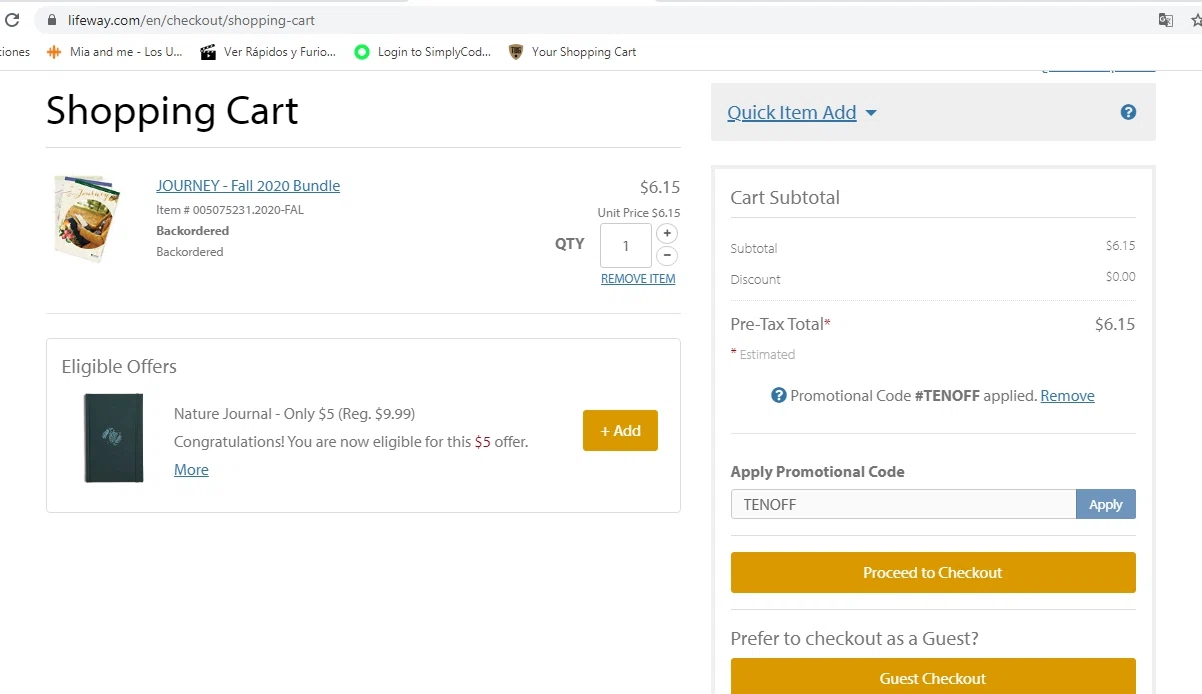
Task: Apply the promotional code
Action: pyautogui.click(x=1106, y=504)
